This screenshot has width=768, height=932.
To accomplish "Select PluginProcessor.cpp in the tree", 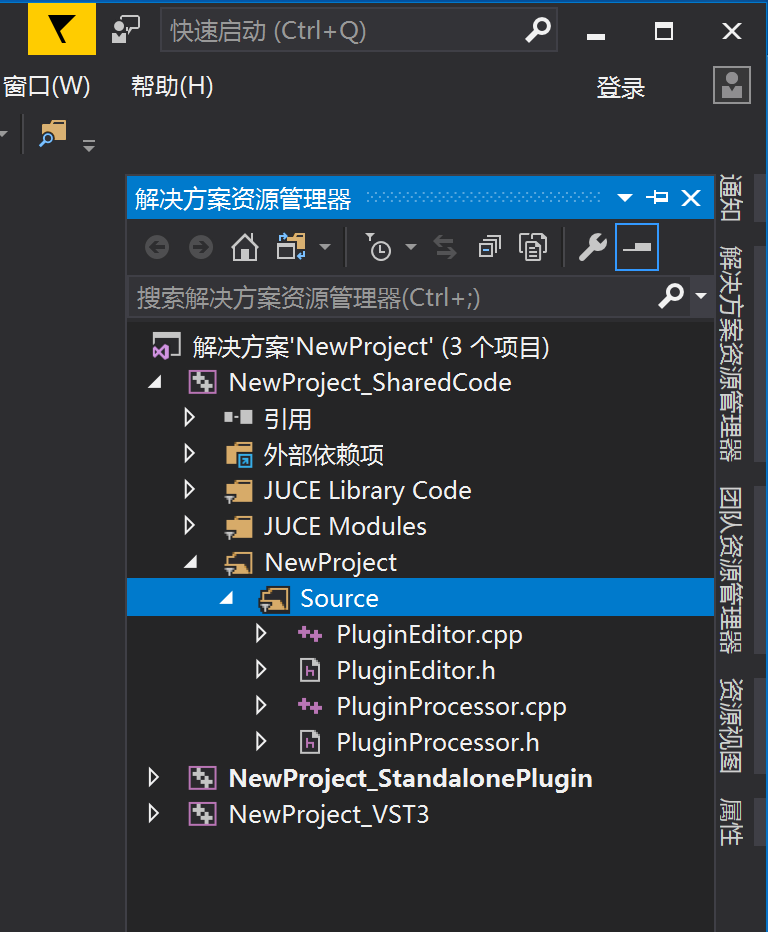I will [x=451, y=706].
